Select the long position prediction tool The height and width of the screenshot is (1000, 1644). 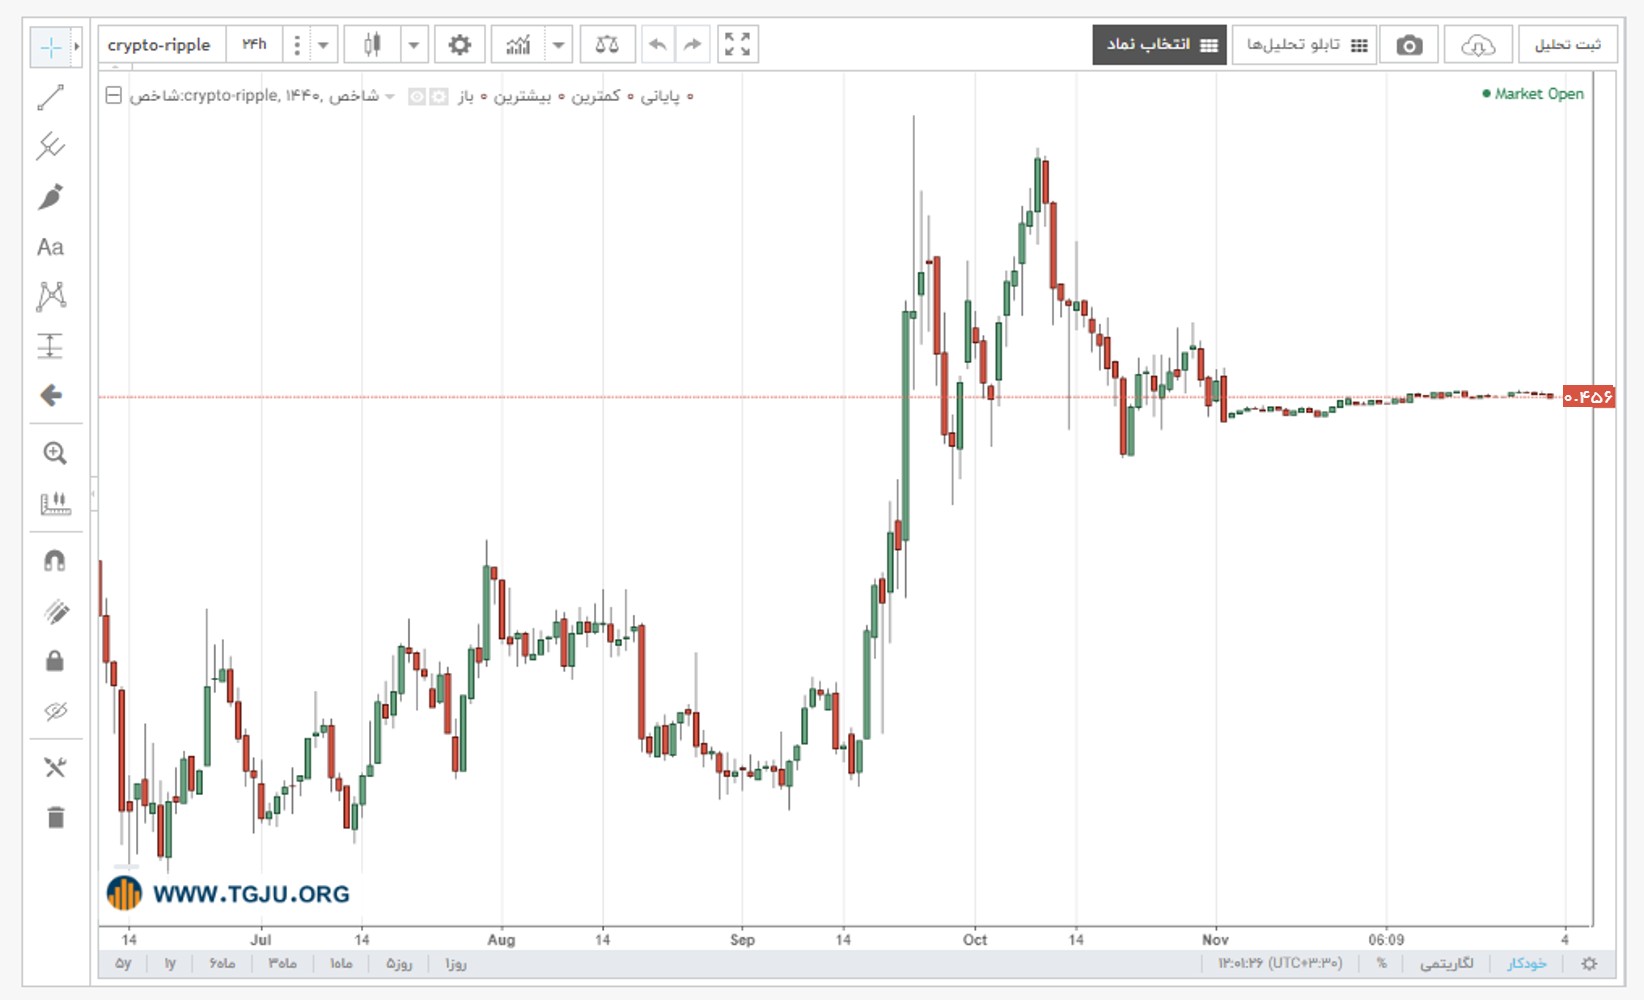tap(50, 346)
